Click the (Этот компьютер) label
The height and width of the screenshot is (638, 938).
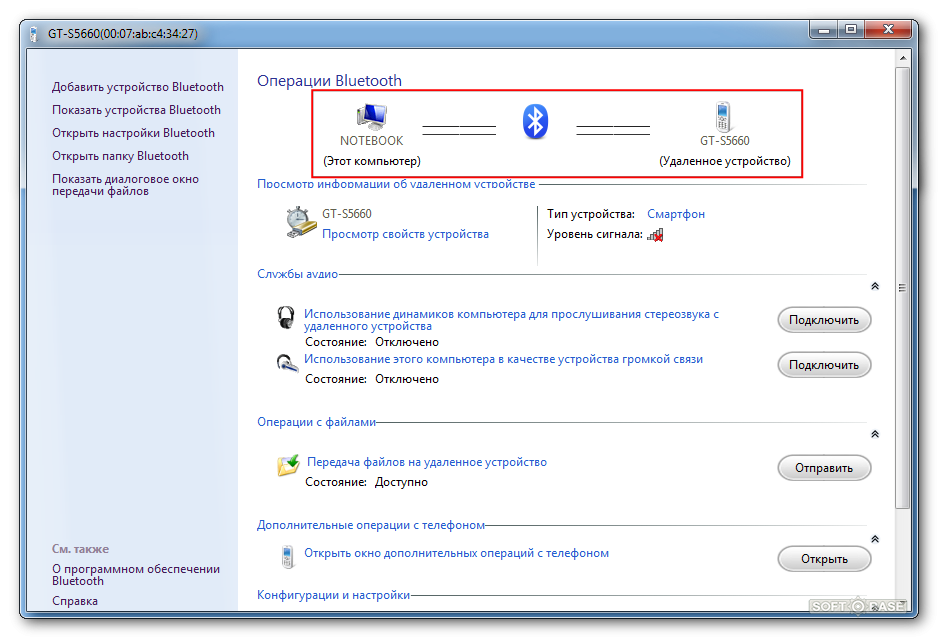click(x=371, y=161)
